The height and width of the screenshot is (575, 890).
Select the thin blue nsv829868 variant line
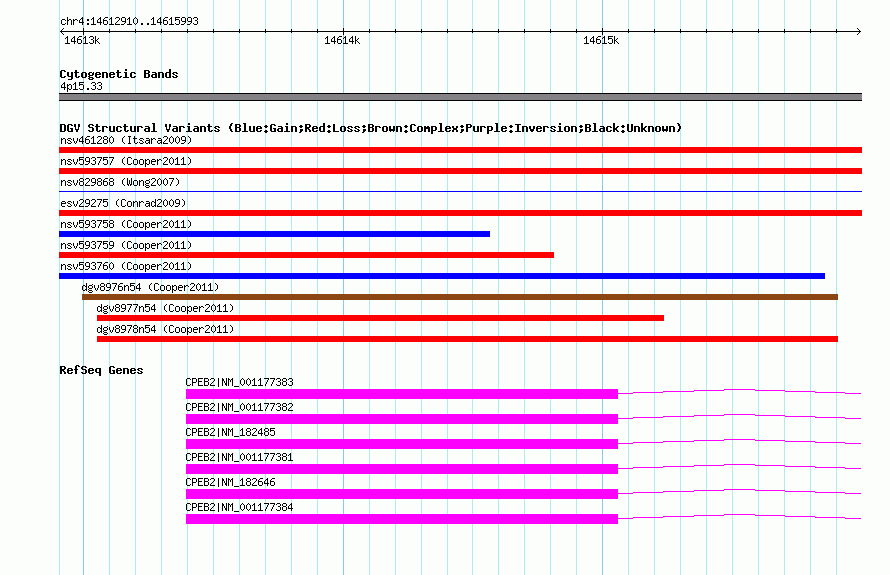pos(460,192)
